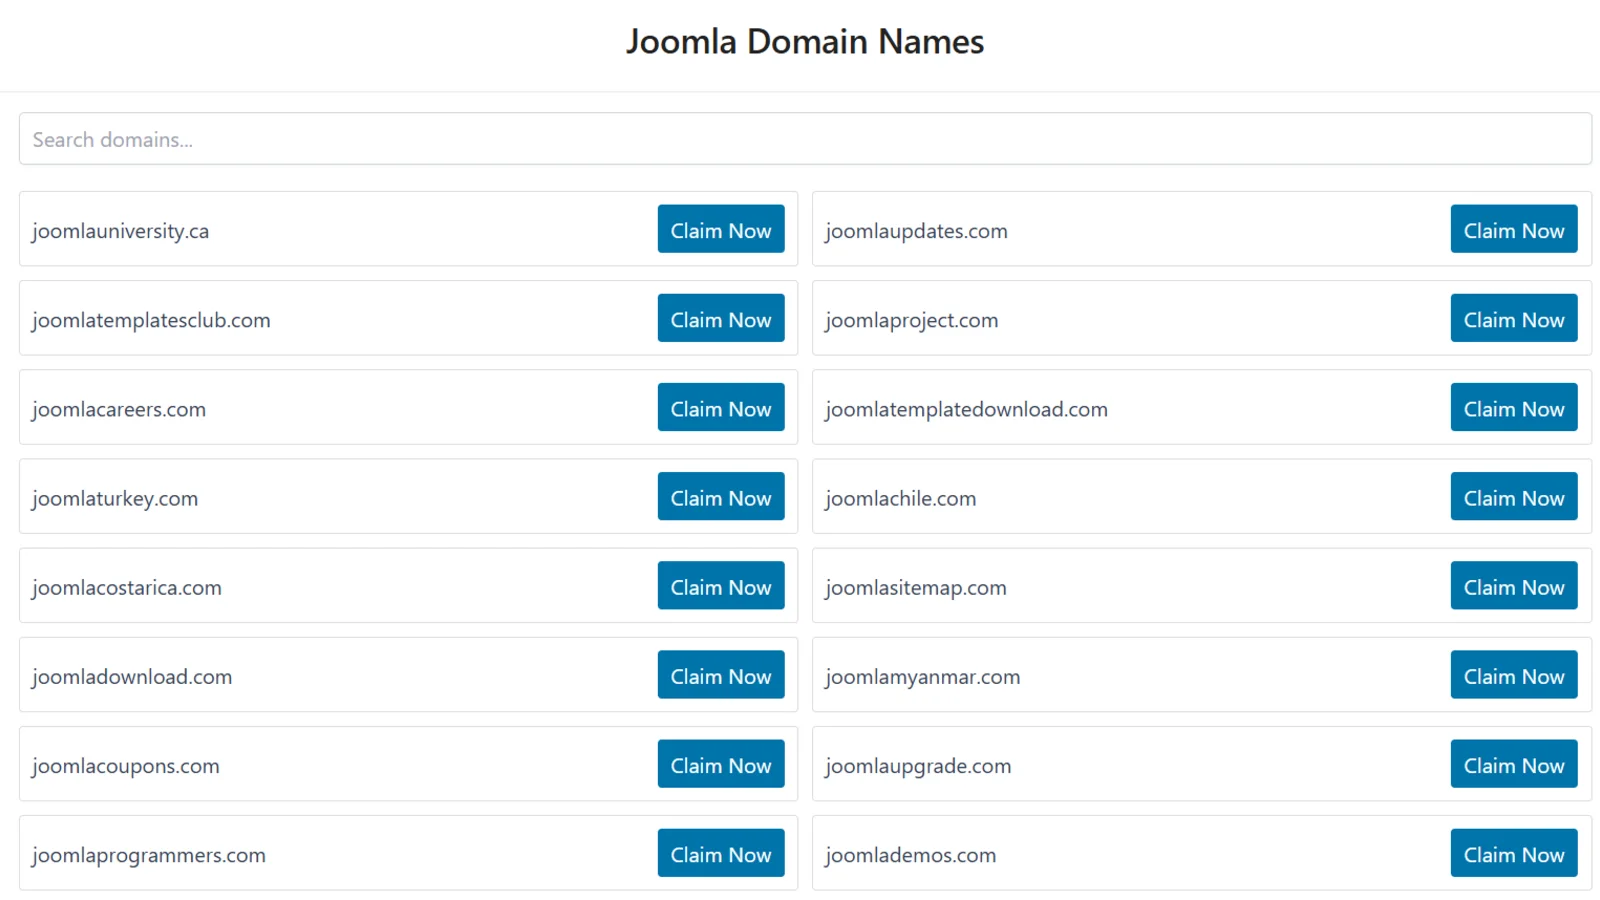Select the joomlaupgrade.com domain text

tap(918, 766)
